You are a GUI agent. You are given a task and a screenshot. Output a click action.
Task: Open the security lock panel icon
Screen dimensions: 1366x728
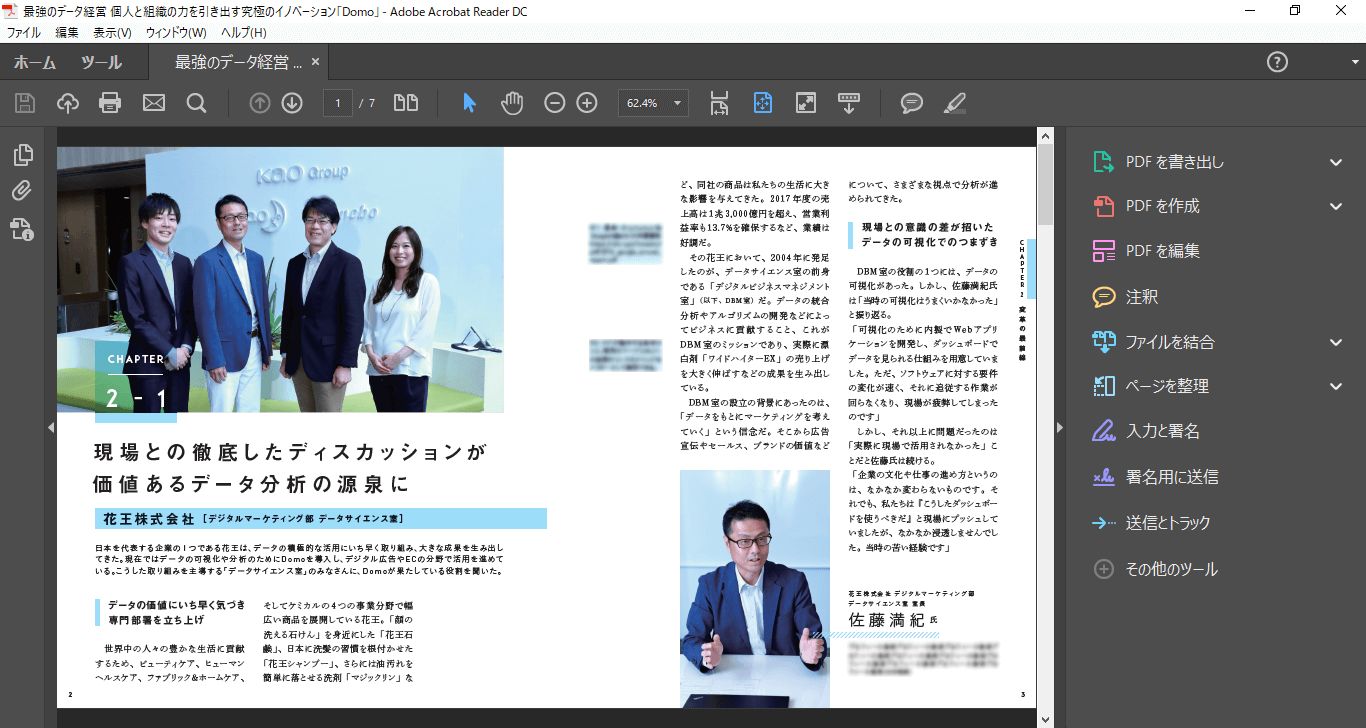click(x=23, y=229)
